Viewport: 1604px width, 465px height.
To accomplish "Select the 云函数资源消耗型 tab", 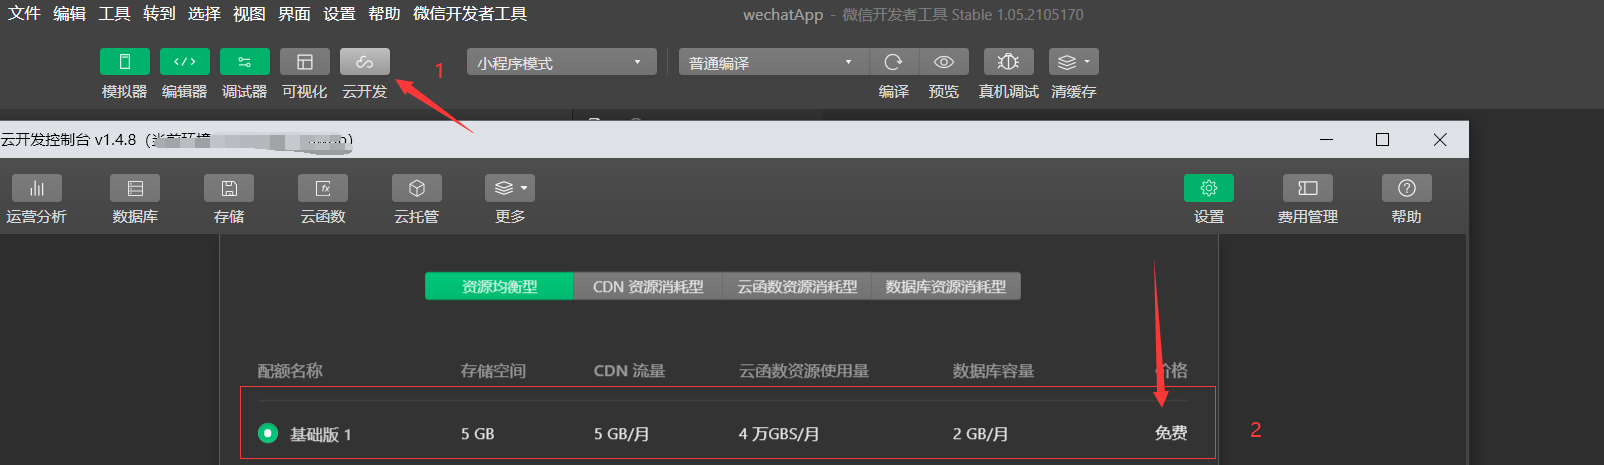I will (797, 286).
